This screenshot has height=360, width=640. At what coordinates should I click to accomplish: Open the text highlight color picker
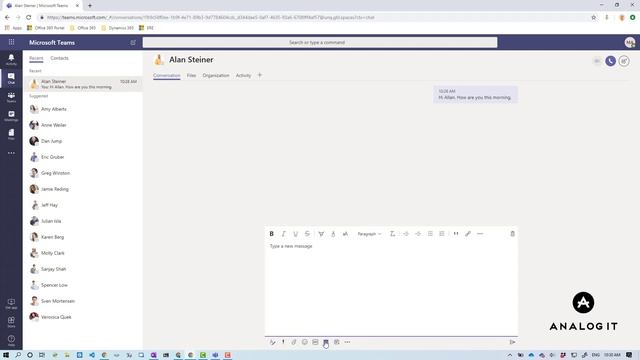click(321, 234)
